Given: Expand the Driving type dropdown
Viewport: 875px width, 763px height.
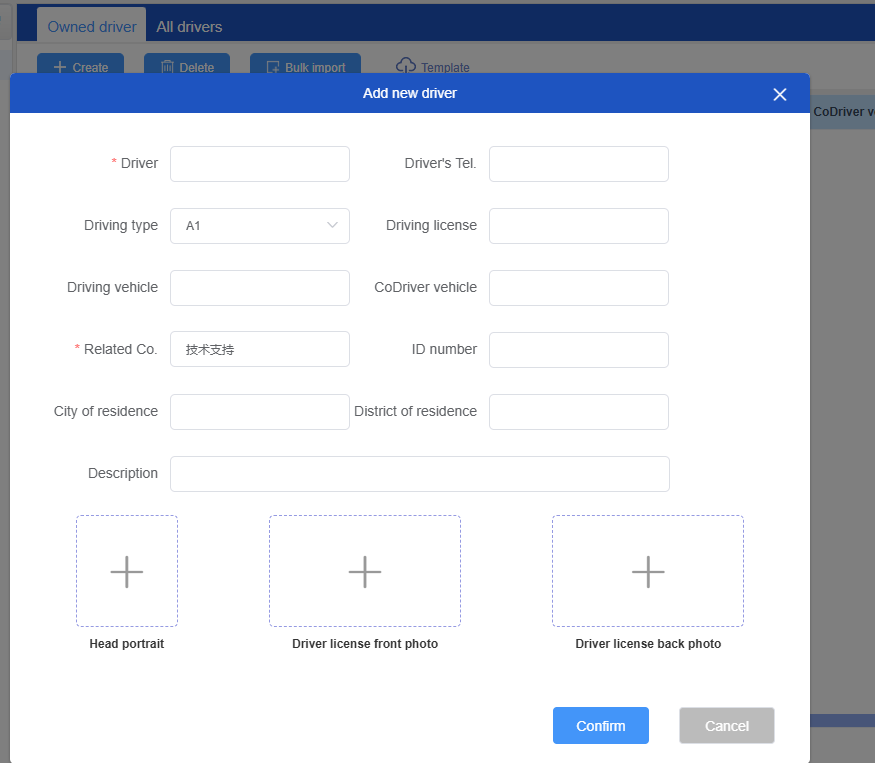Looking at the screenshot, I should tap(260, 226).
